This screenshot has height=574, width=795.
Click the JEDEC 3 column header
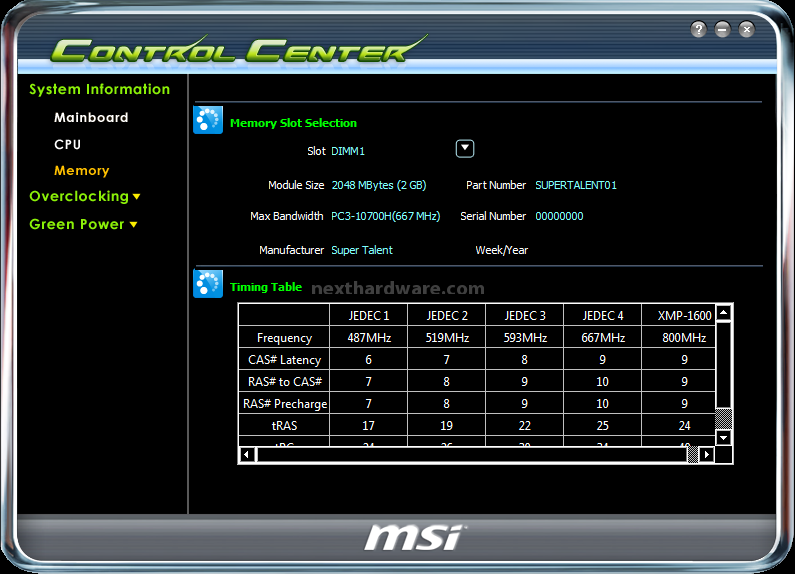pos(525,315)
